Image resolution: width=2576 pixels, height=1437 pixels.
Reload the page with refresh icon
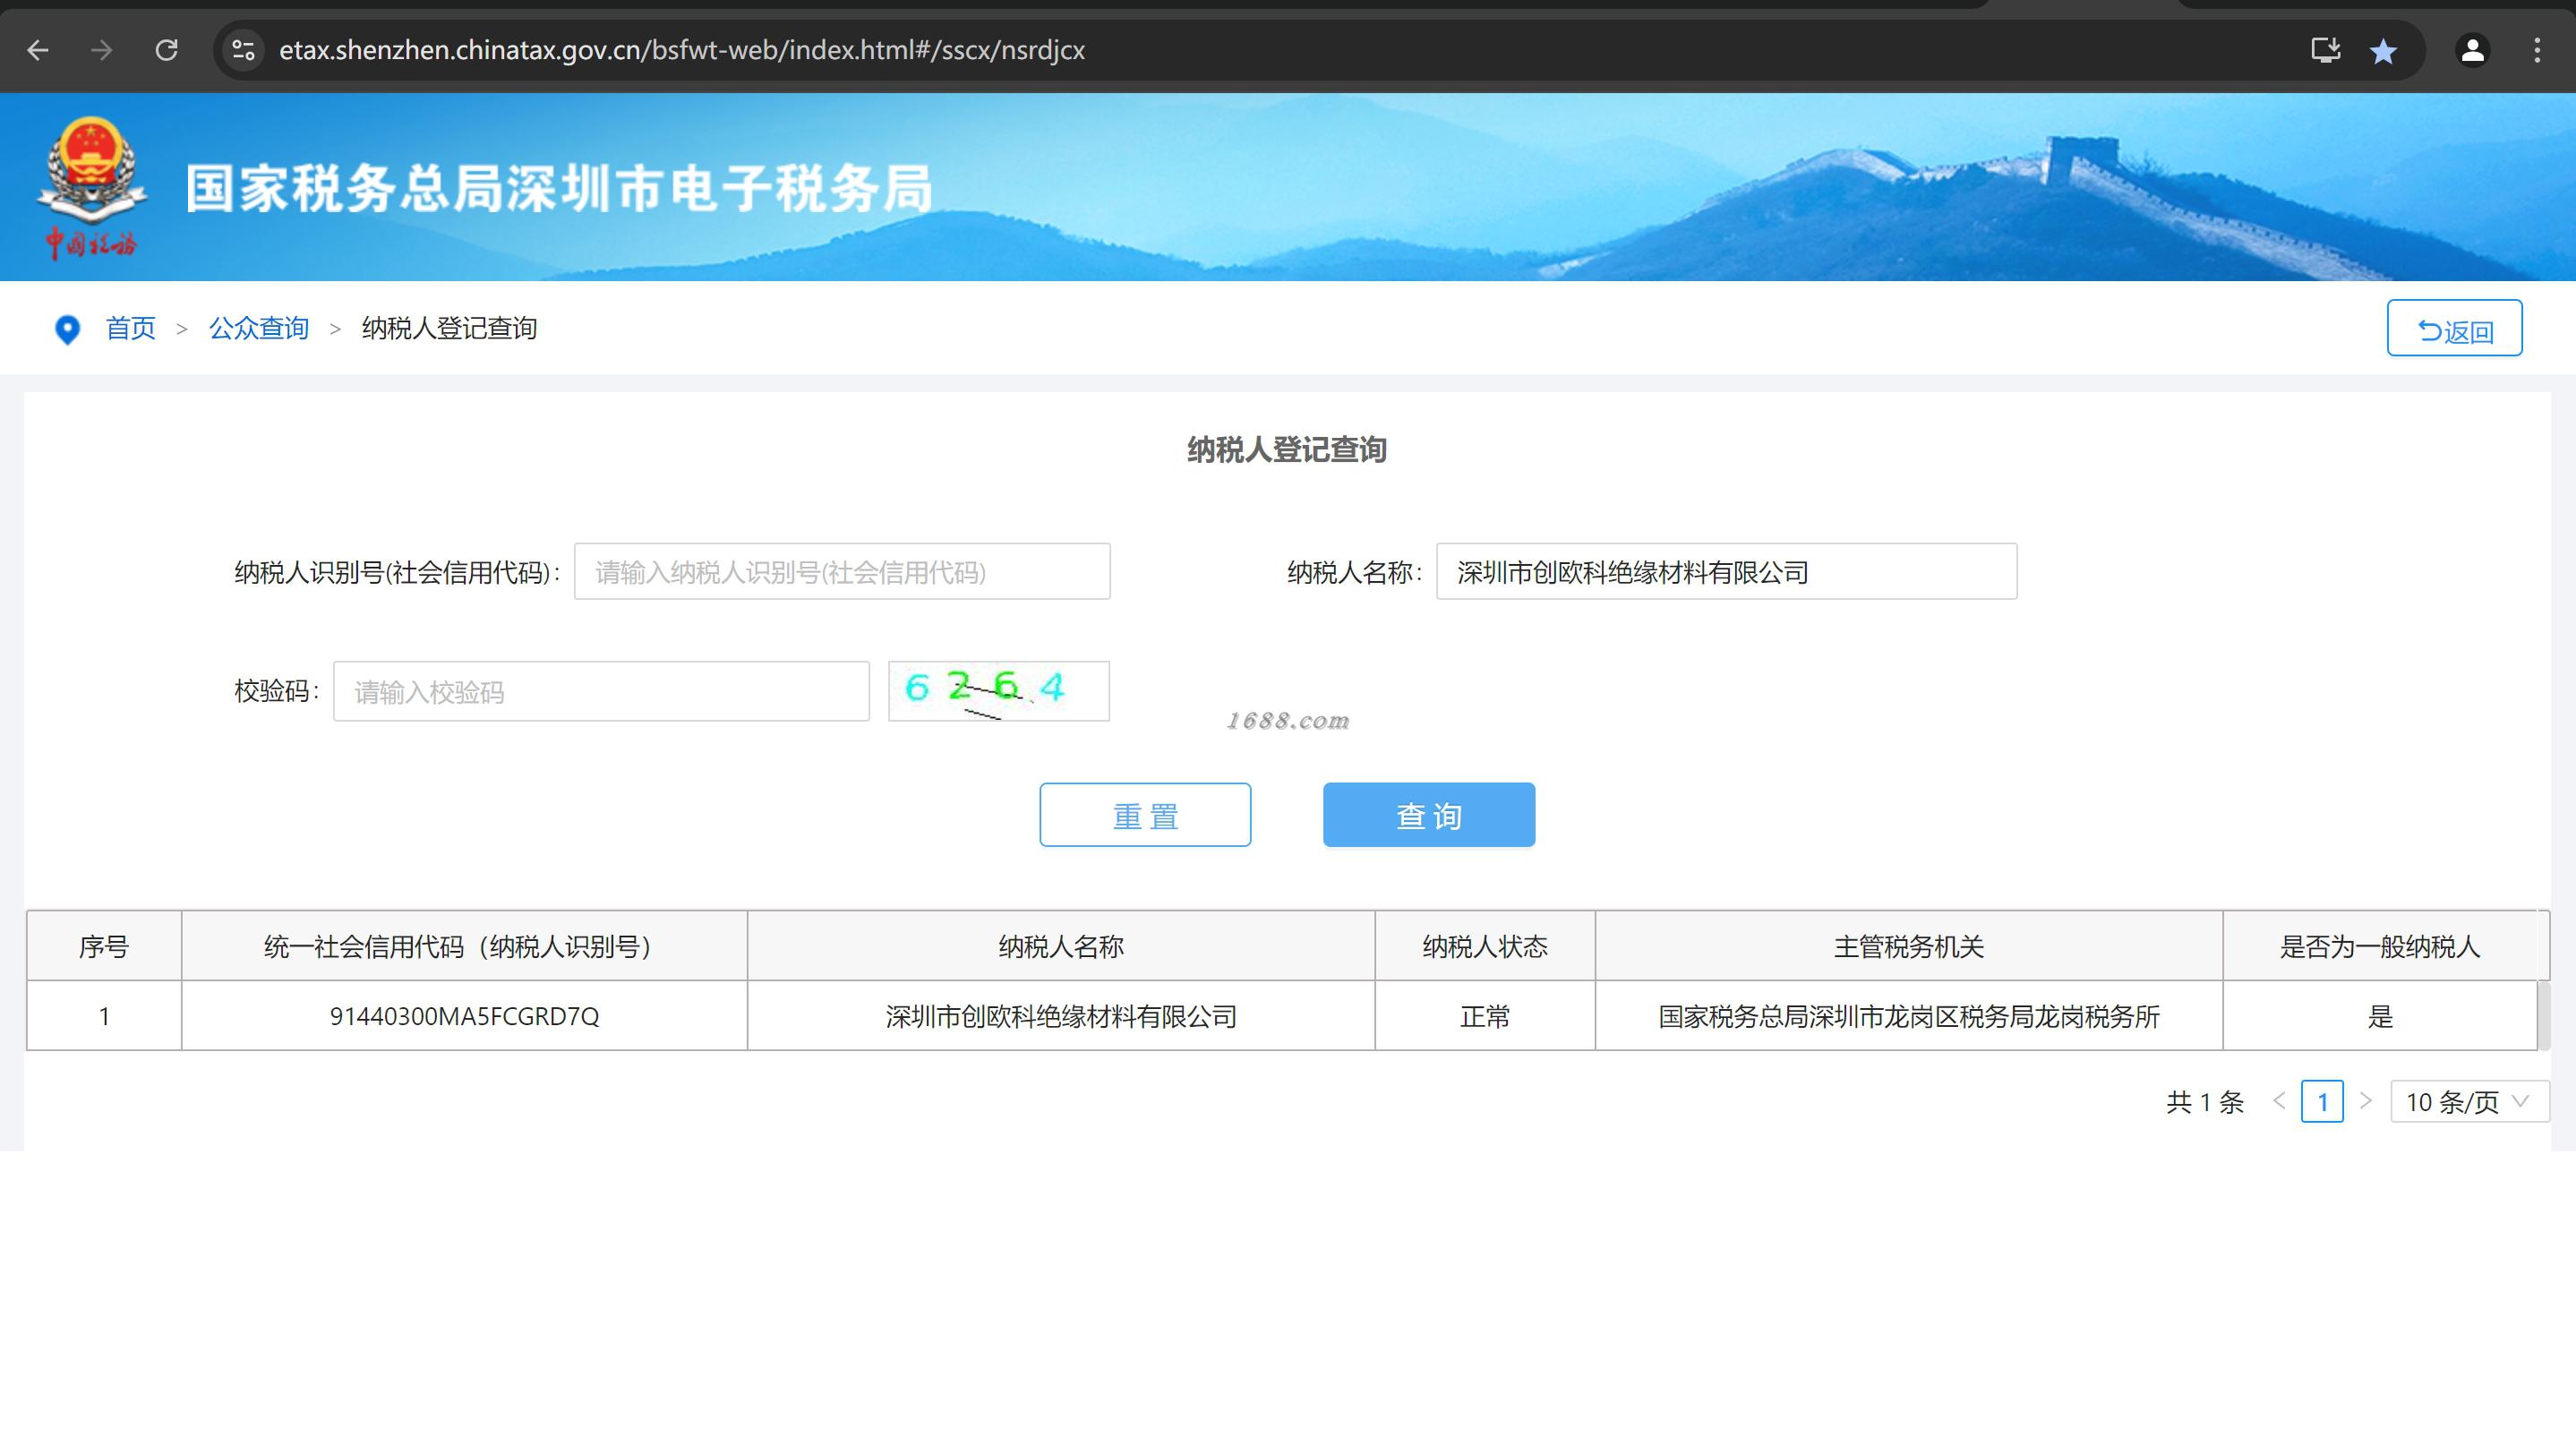point(166,50)
